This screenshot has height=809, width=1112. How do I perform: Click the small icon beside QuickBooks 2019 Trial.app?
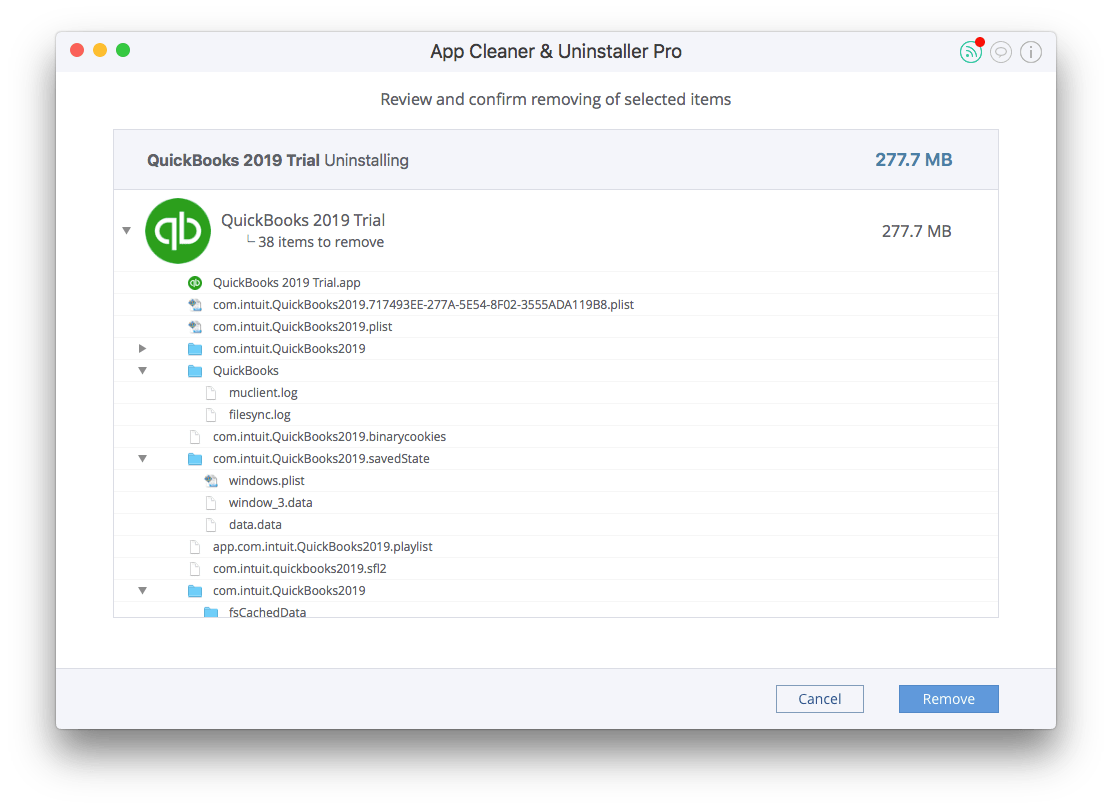click(x=195, y=283)
